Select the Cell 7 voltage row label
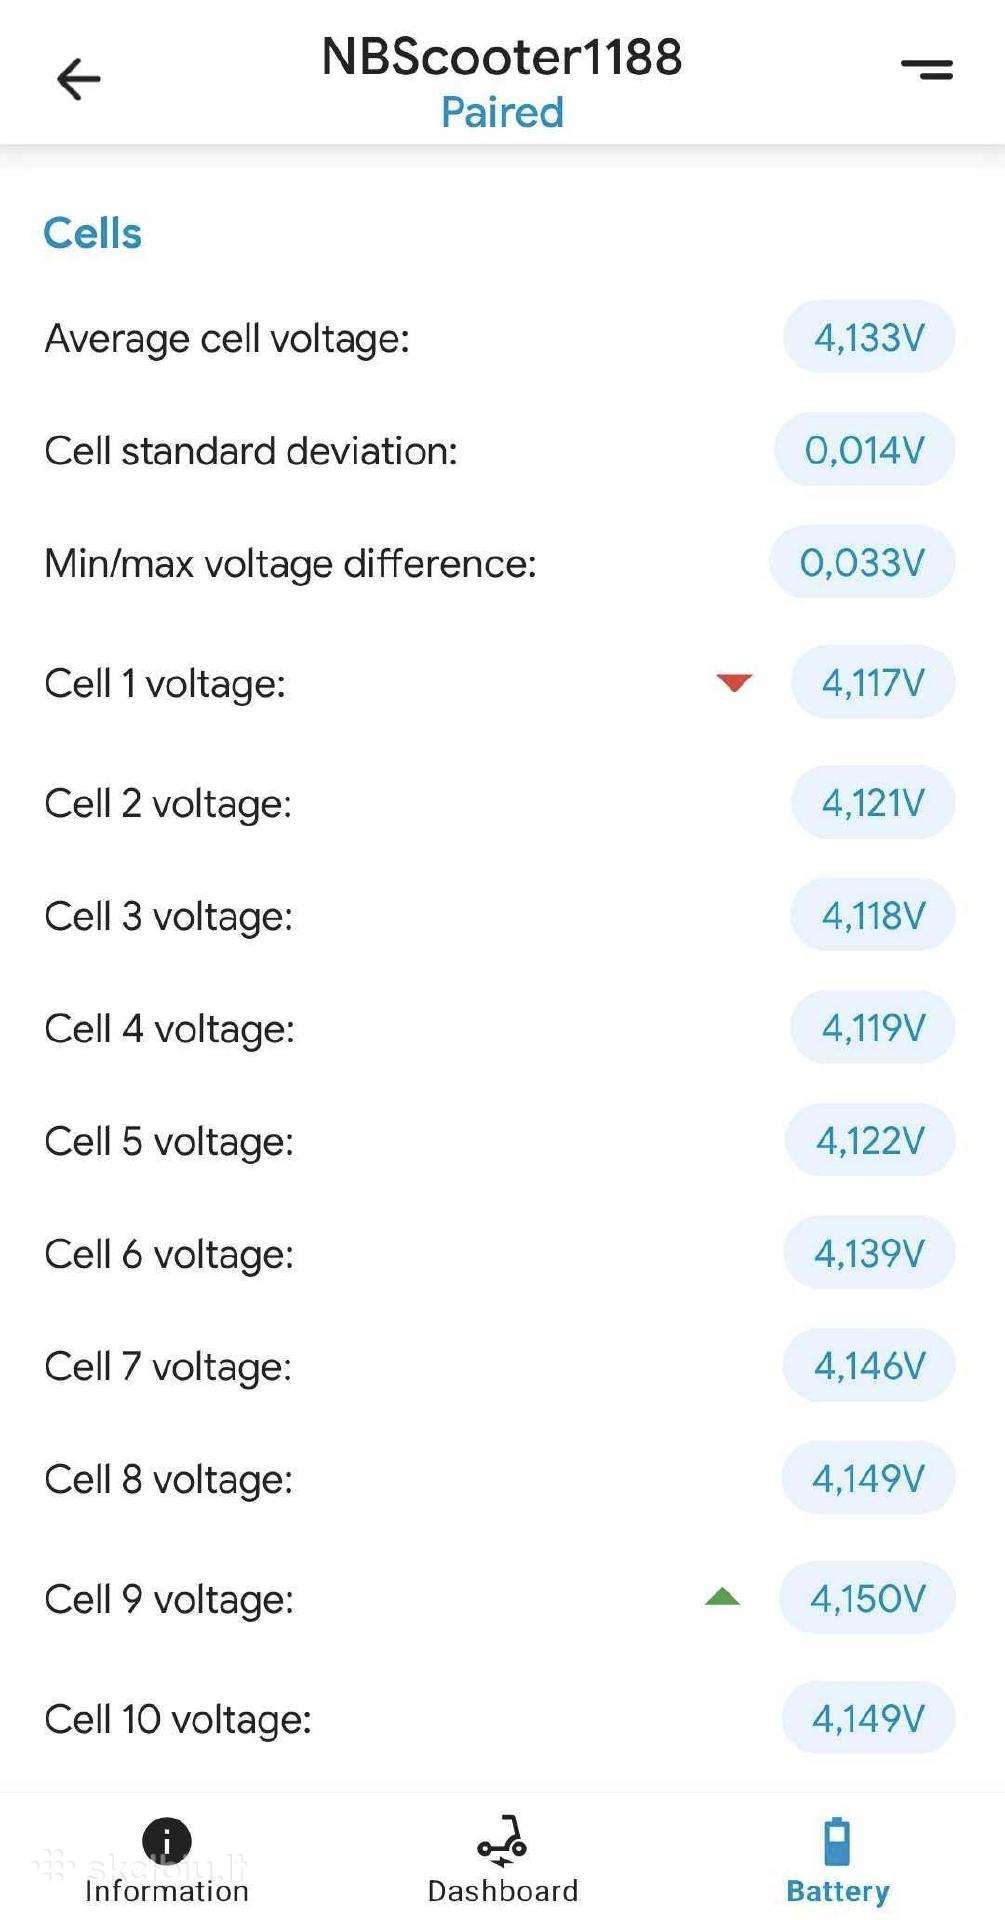Viewport: 1005px width, 1920px height. pos(168,1367)
